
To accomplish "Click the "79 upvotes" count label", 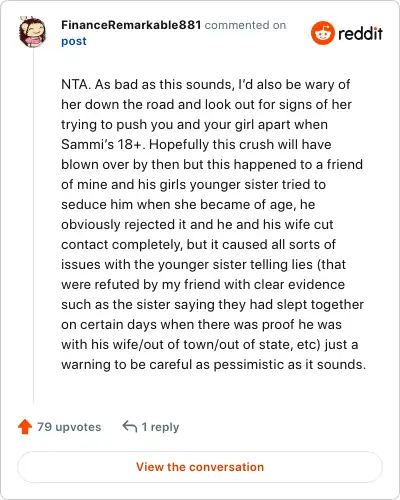I will [69, 427].
